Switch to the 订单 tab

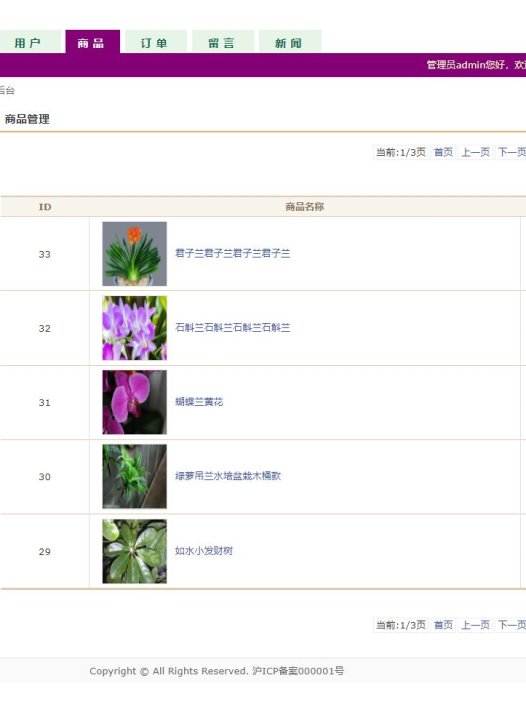pos(155,42)
